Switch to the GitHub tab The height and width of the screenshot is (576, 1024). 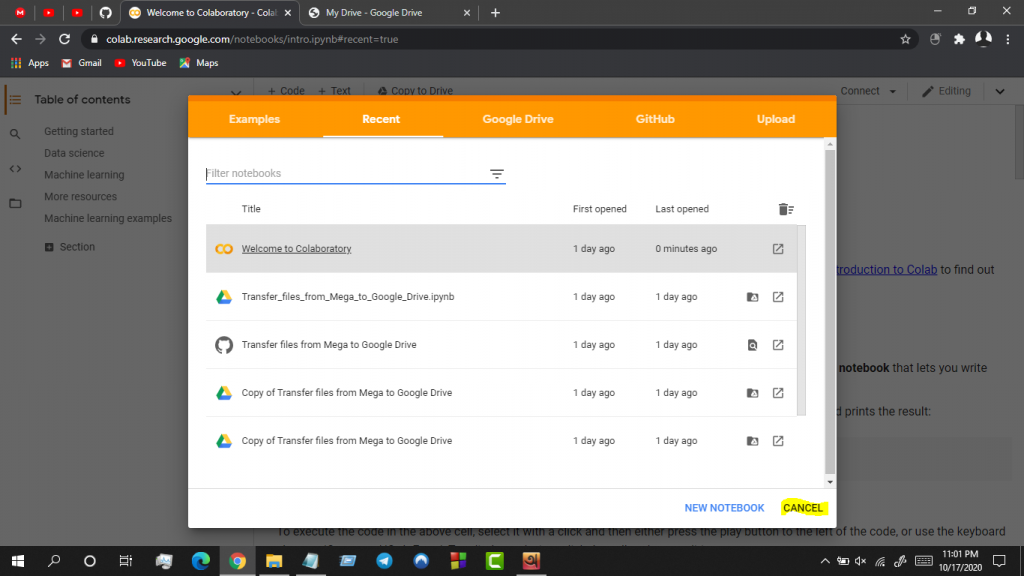(x=655, y=119)
